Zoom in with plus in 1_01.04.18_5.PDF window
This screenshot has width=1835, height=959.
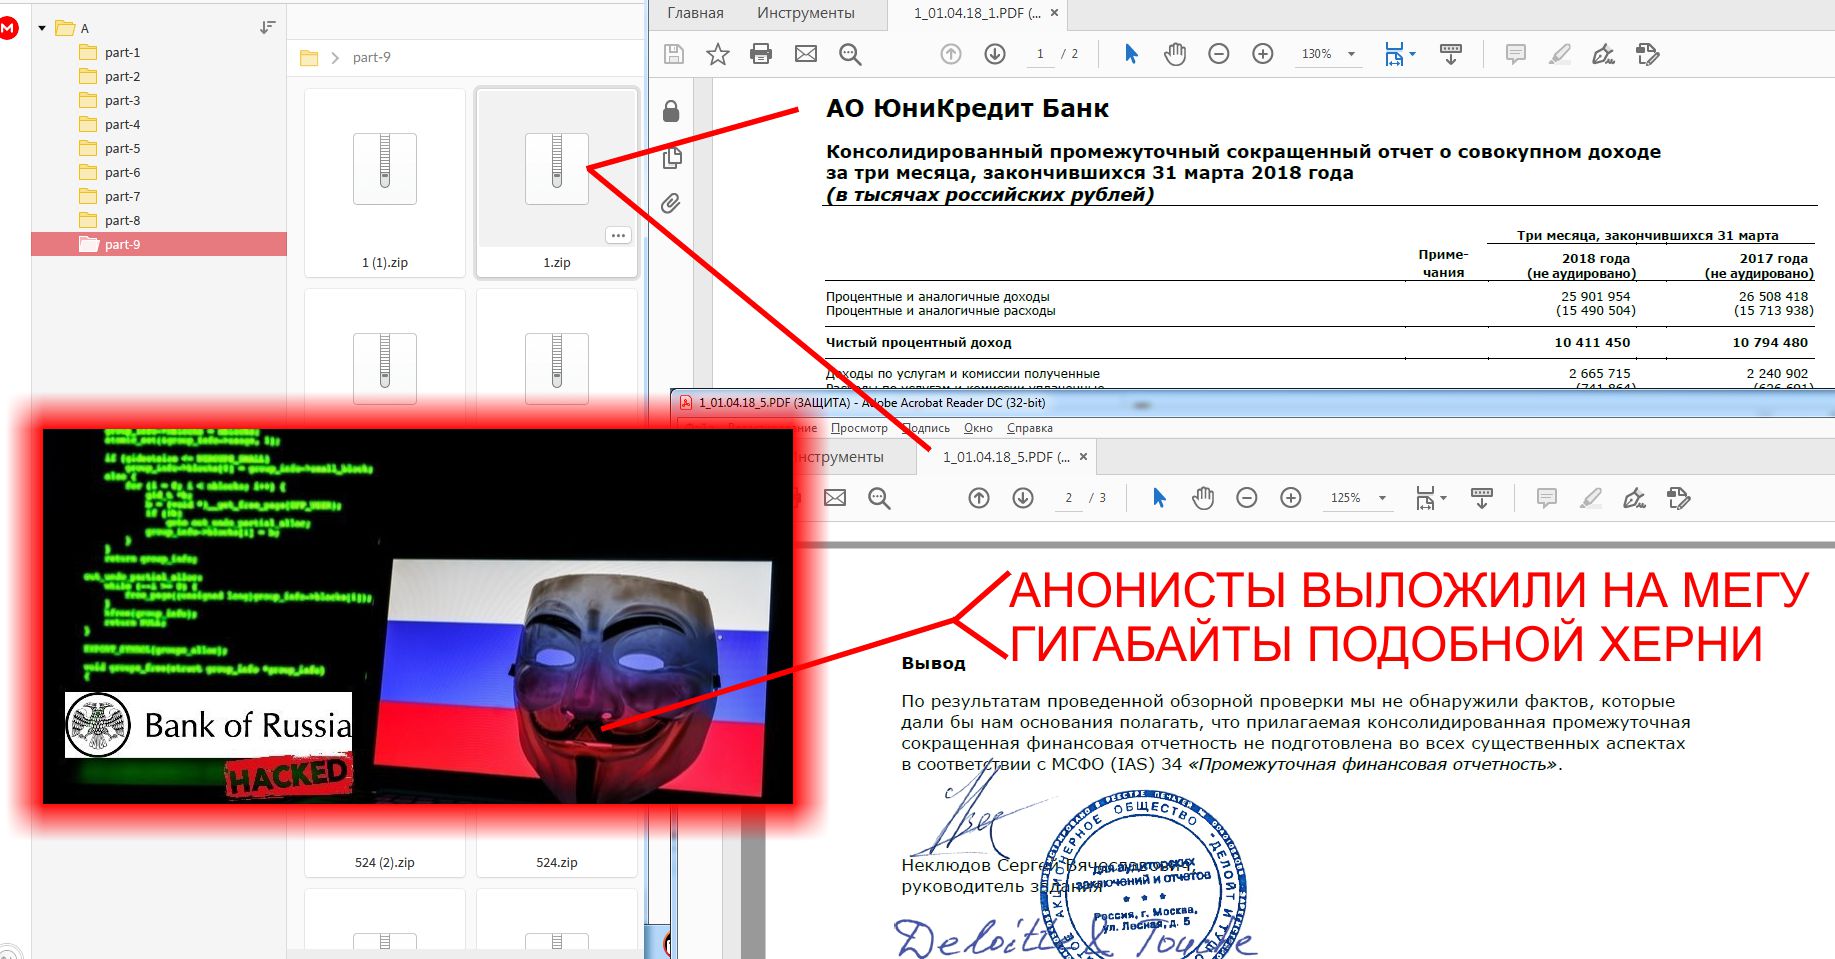tap(1291, 498)
